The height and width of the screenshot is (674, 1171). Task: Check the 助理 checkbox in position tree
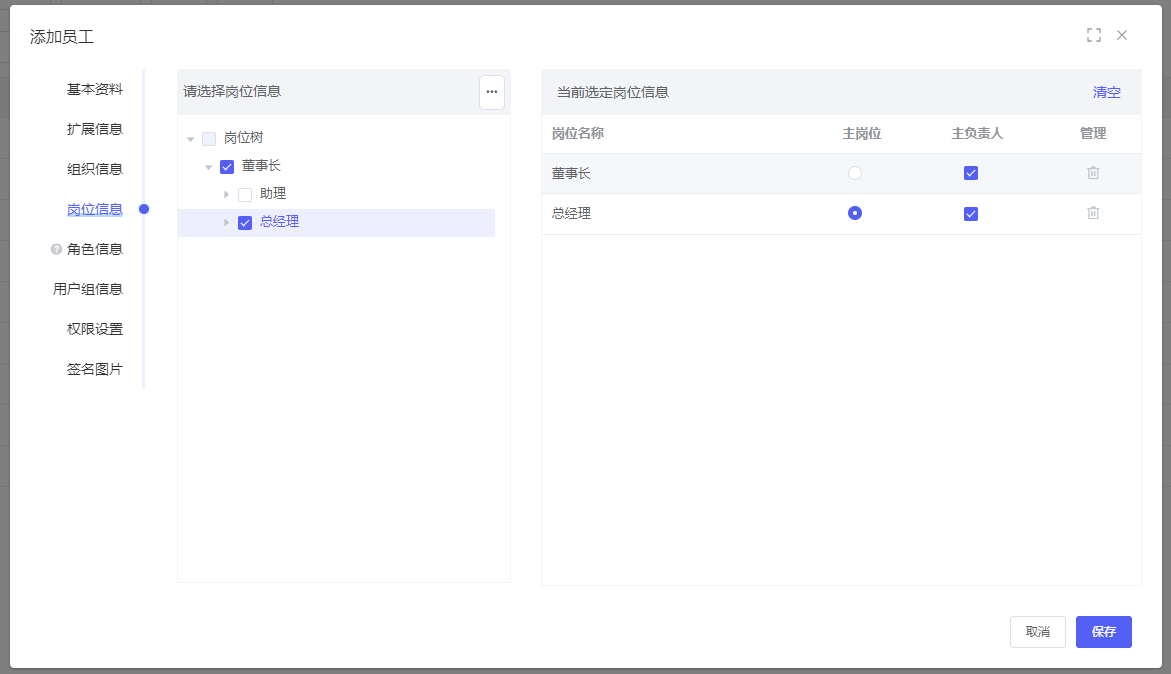pos(245,195)
